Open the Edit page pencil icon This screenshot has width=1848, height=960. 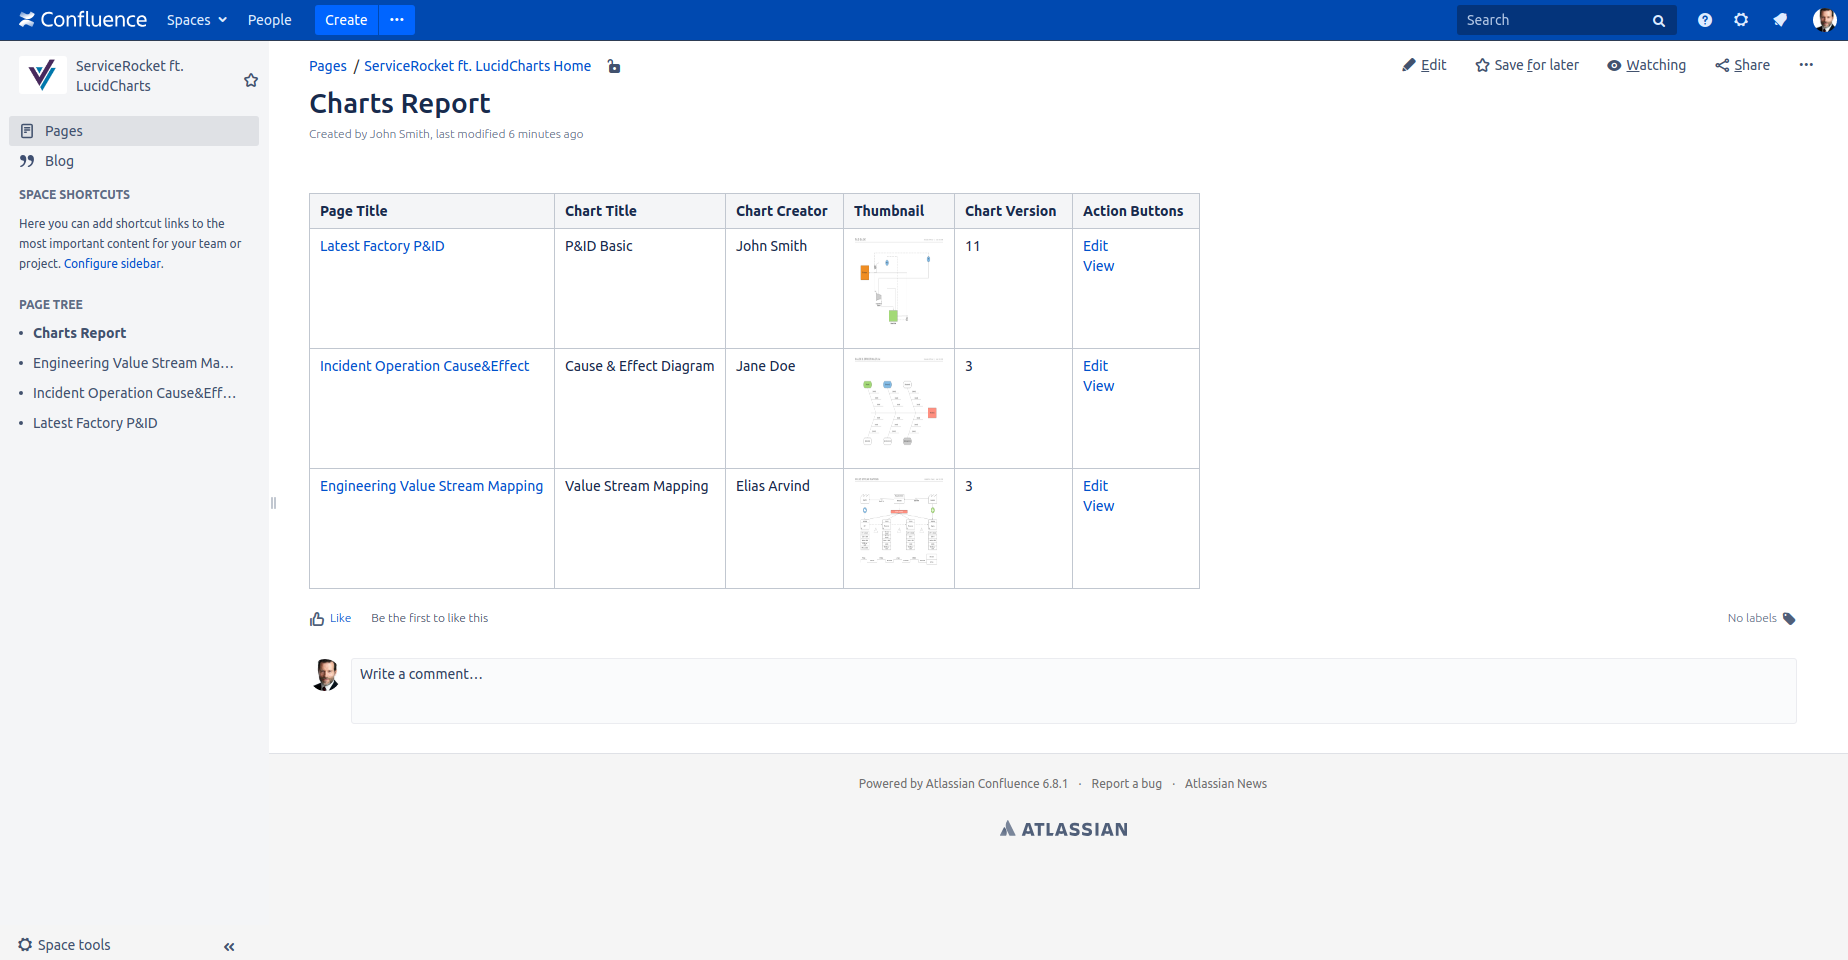click(1409, 64)
